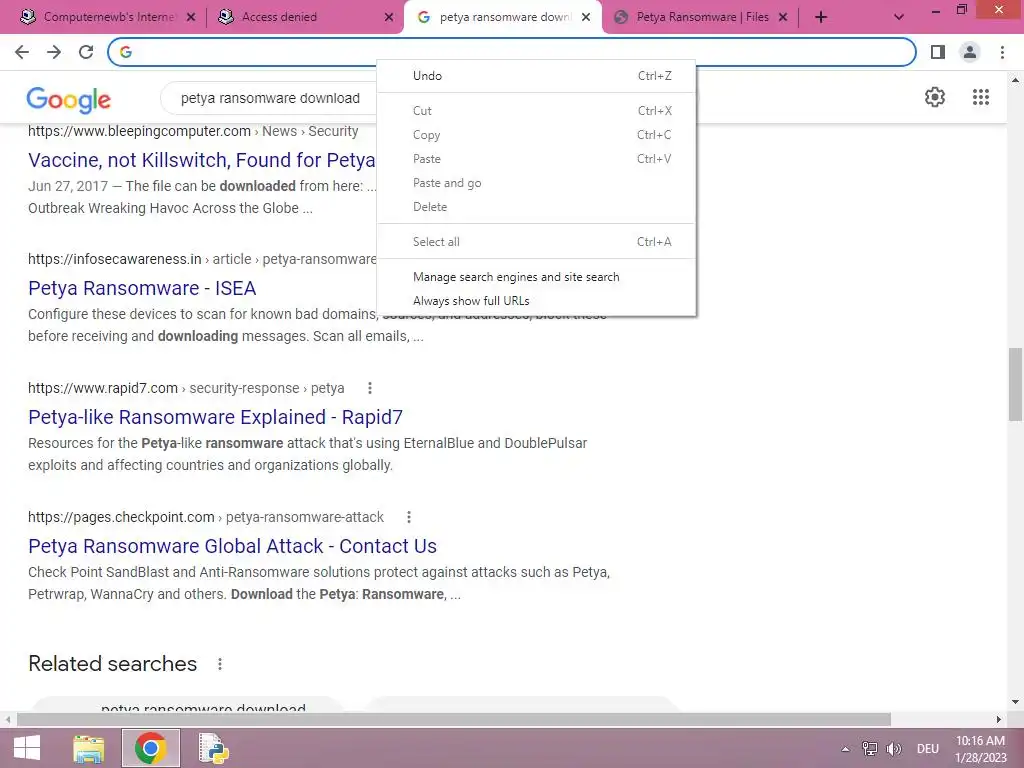Click the Google search box query text
Viewport: 1024px width, 768px height.
(x=270, y=98)
